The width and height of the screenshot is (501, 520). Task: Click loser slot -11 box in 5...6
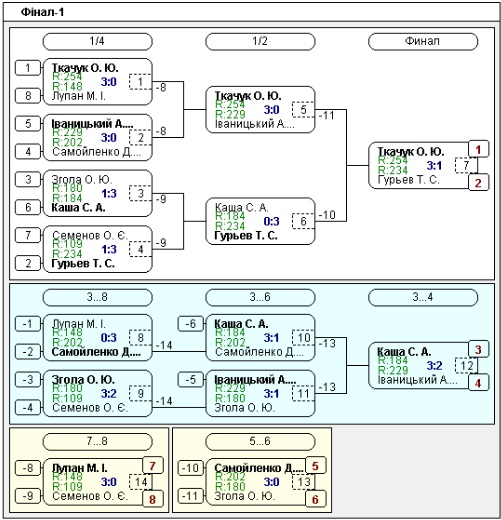[191, 496]
